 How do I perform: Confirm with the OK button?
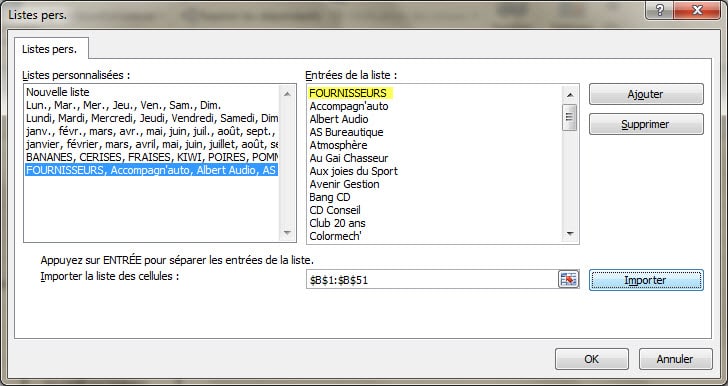(x=592, y=359)
